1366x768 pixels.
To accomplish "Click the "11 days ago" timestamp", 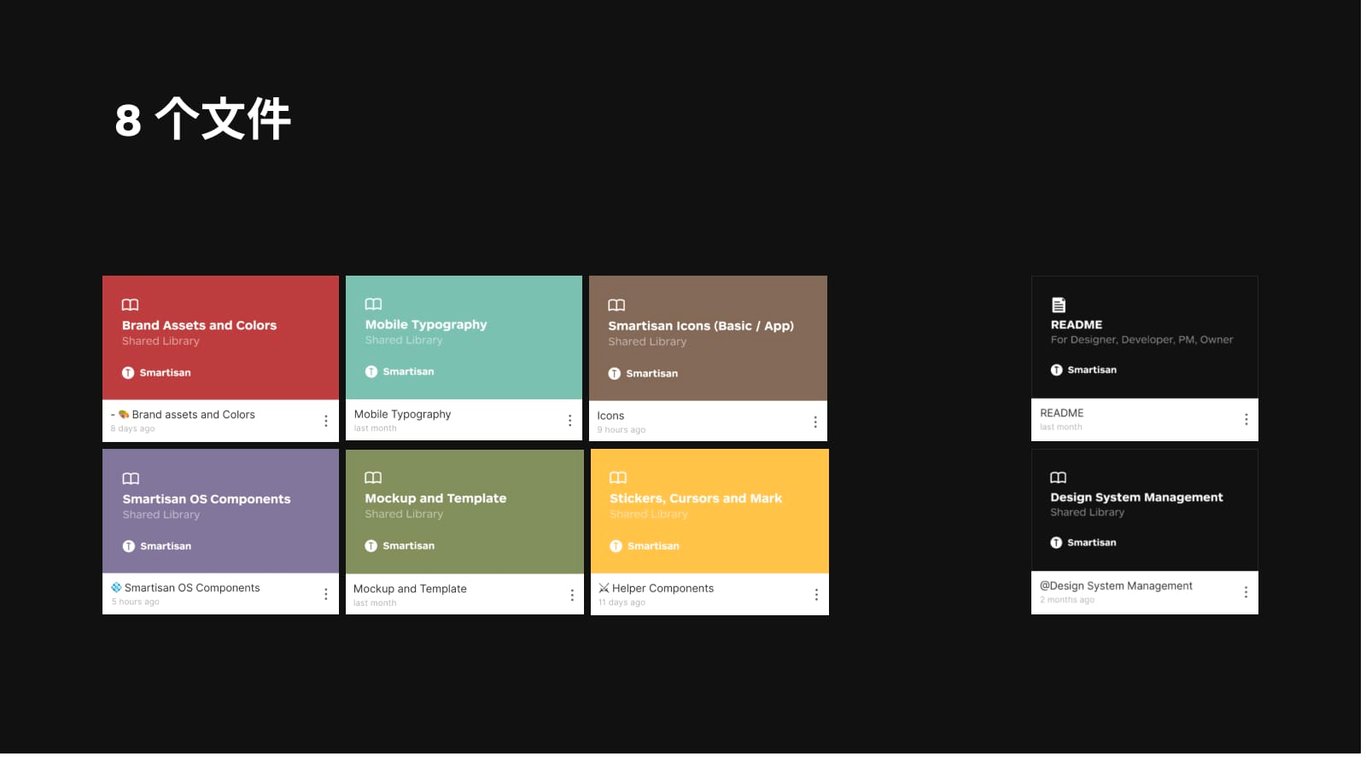I will click(622, 603).
